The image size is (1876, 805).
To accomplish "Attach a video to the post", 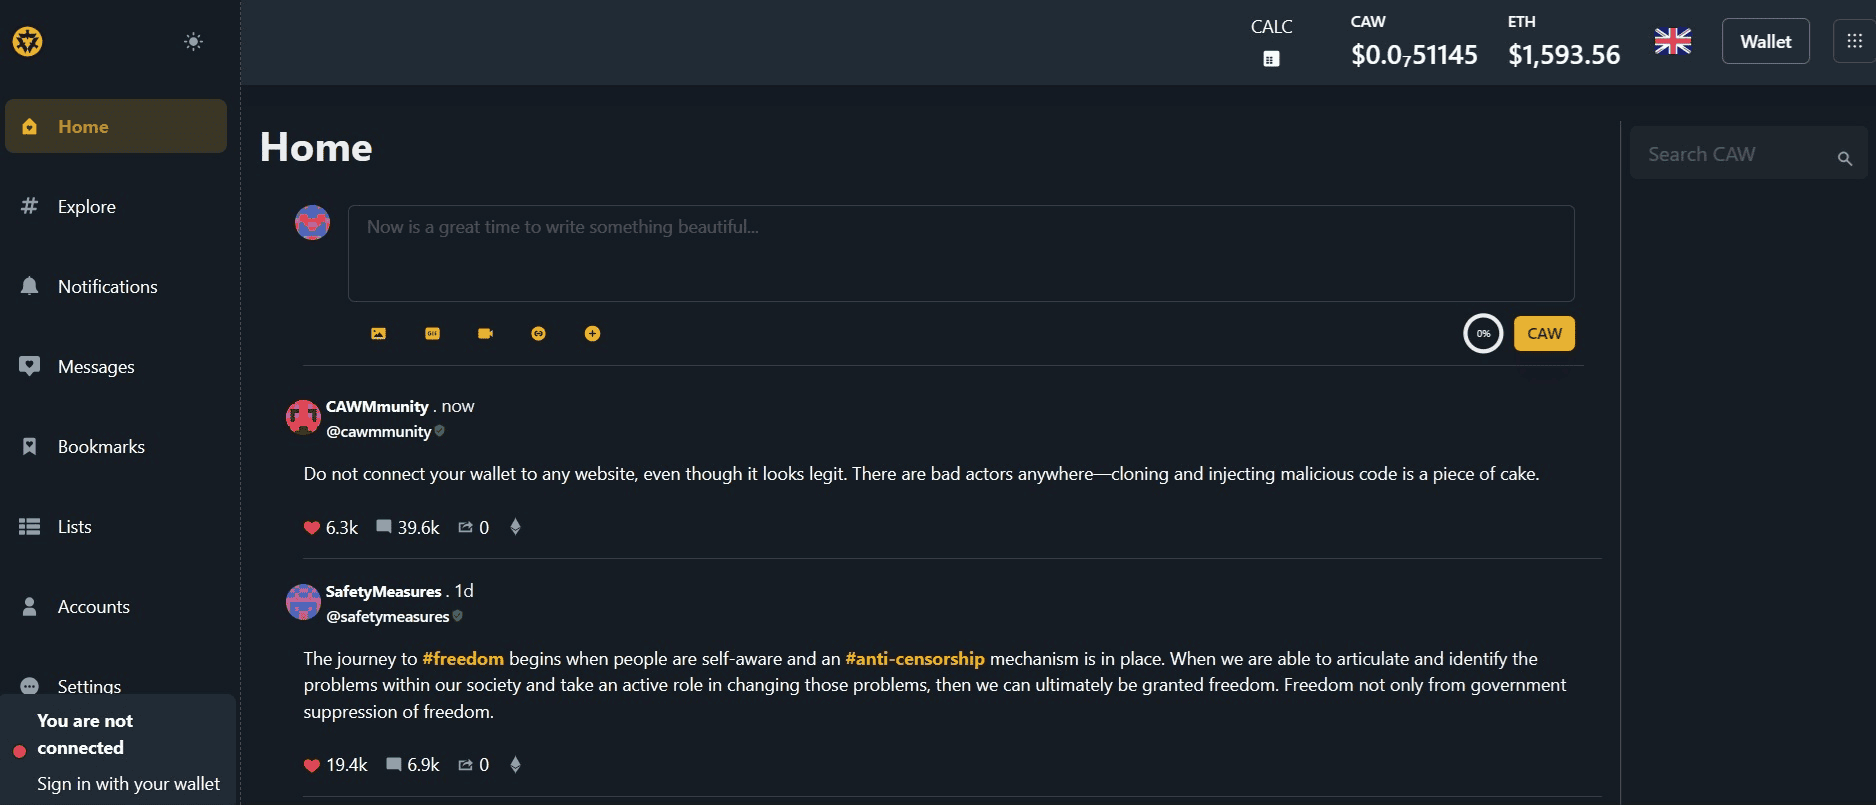I will 485,334.
